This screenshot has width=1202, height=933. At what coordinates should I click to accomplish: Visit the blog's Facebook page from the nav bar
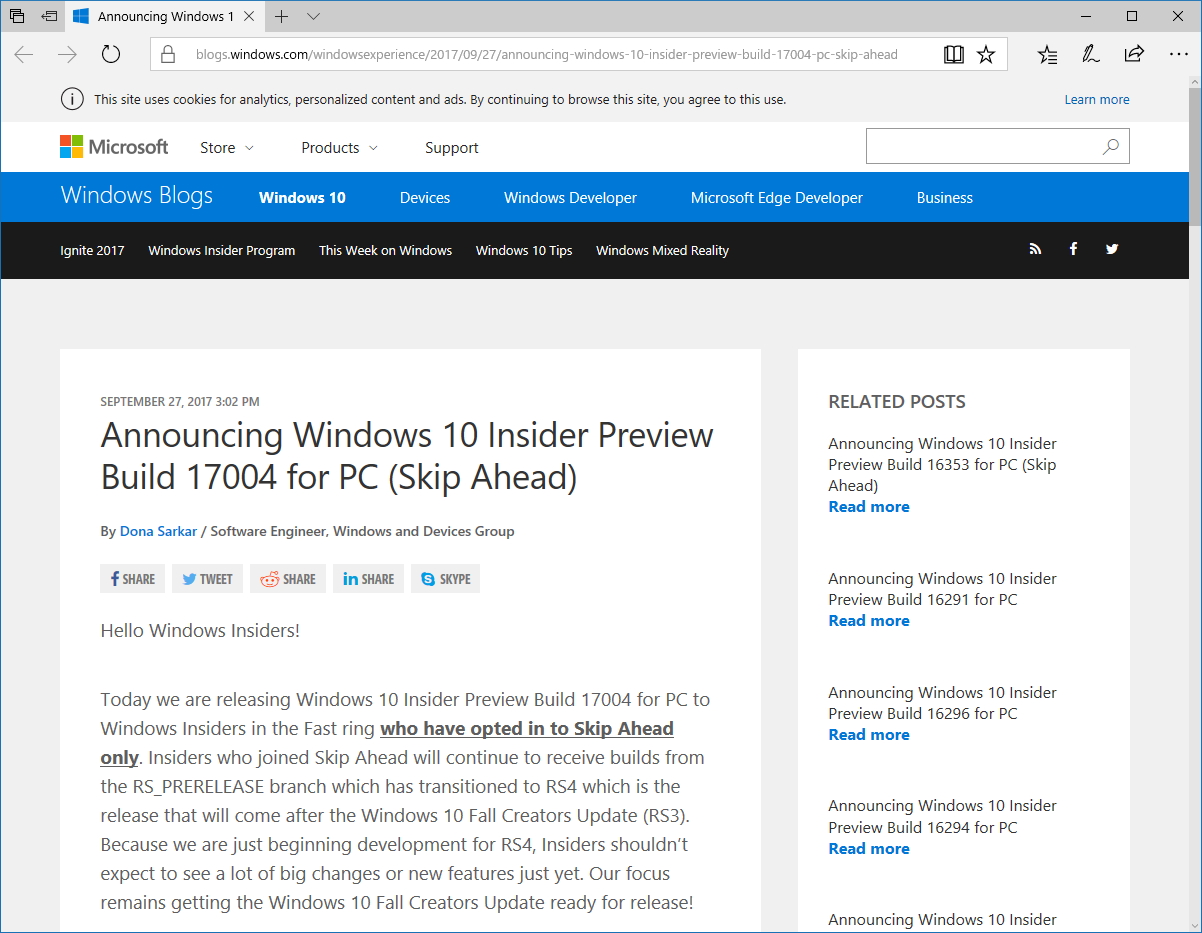[x=1073, y=249]
